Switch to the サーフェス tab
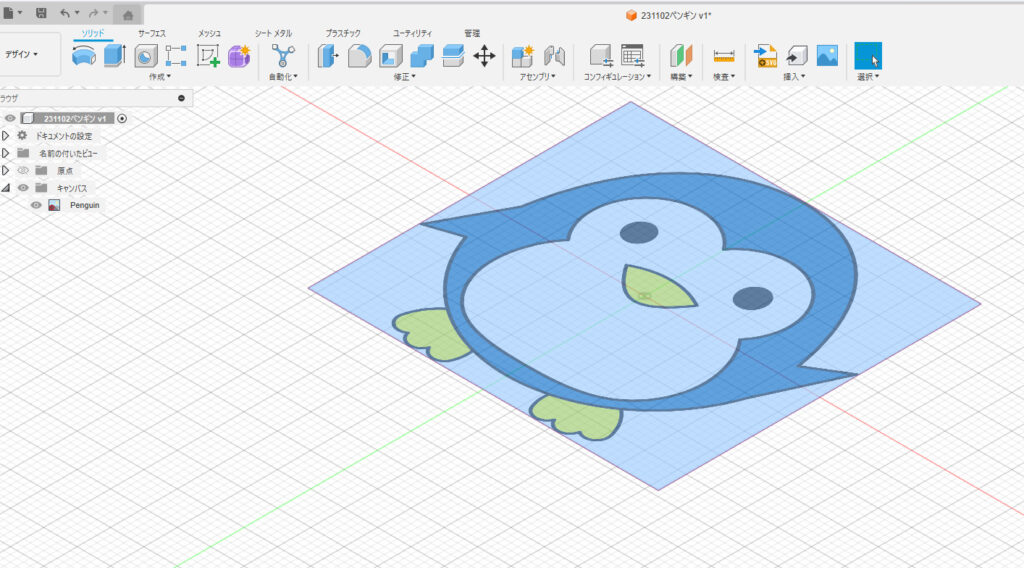This screenshot has height=568, width=1024. [152, 33]
